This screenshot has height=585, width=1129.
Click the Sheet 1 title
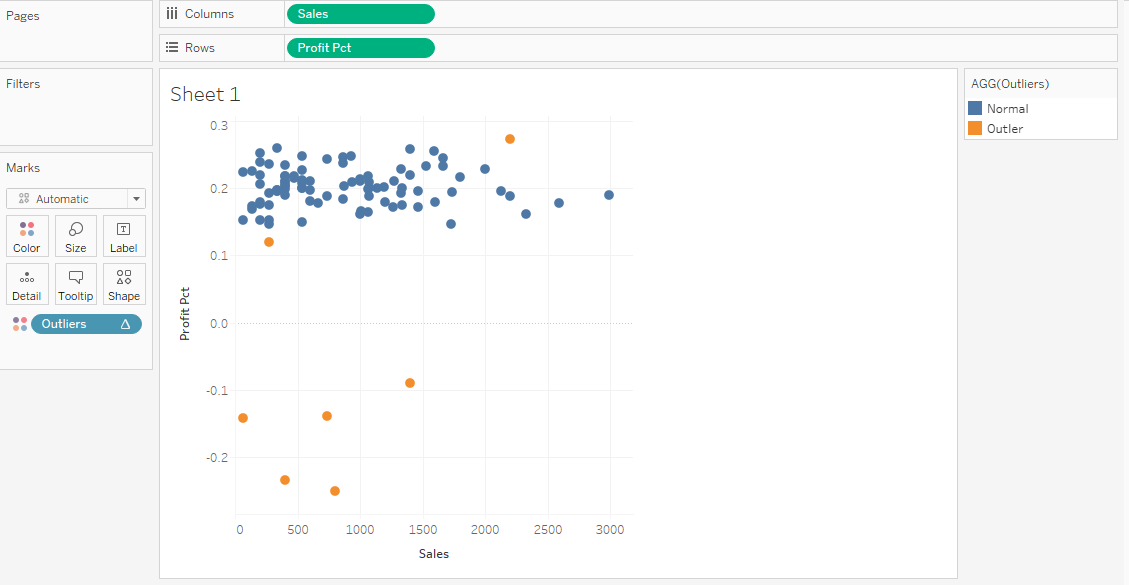click(205, 94)
